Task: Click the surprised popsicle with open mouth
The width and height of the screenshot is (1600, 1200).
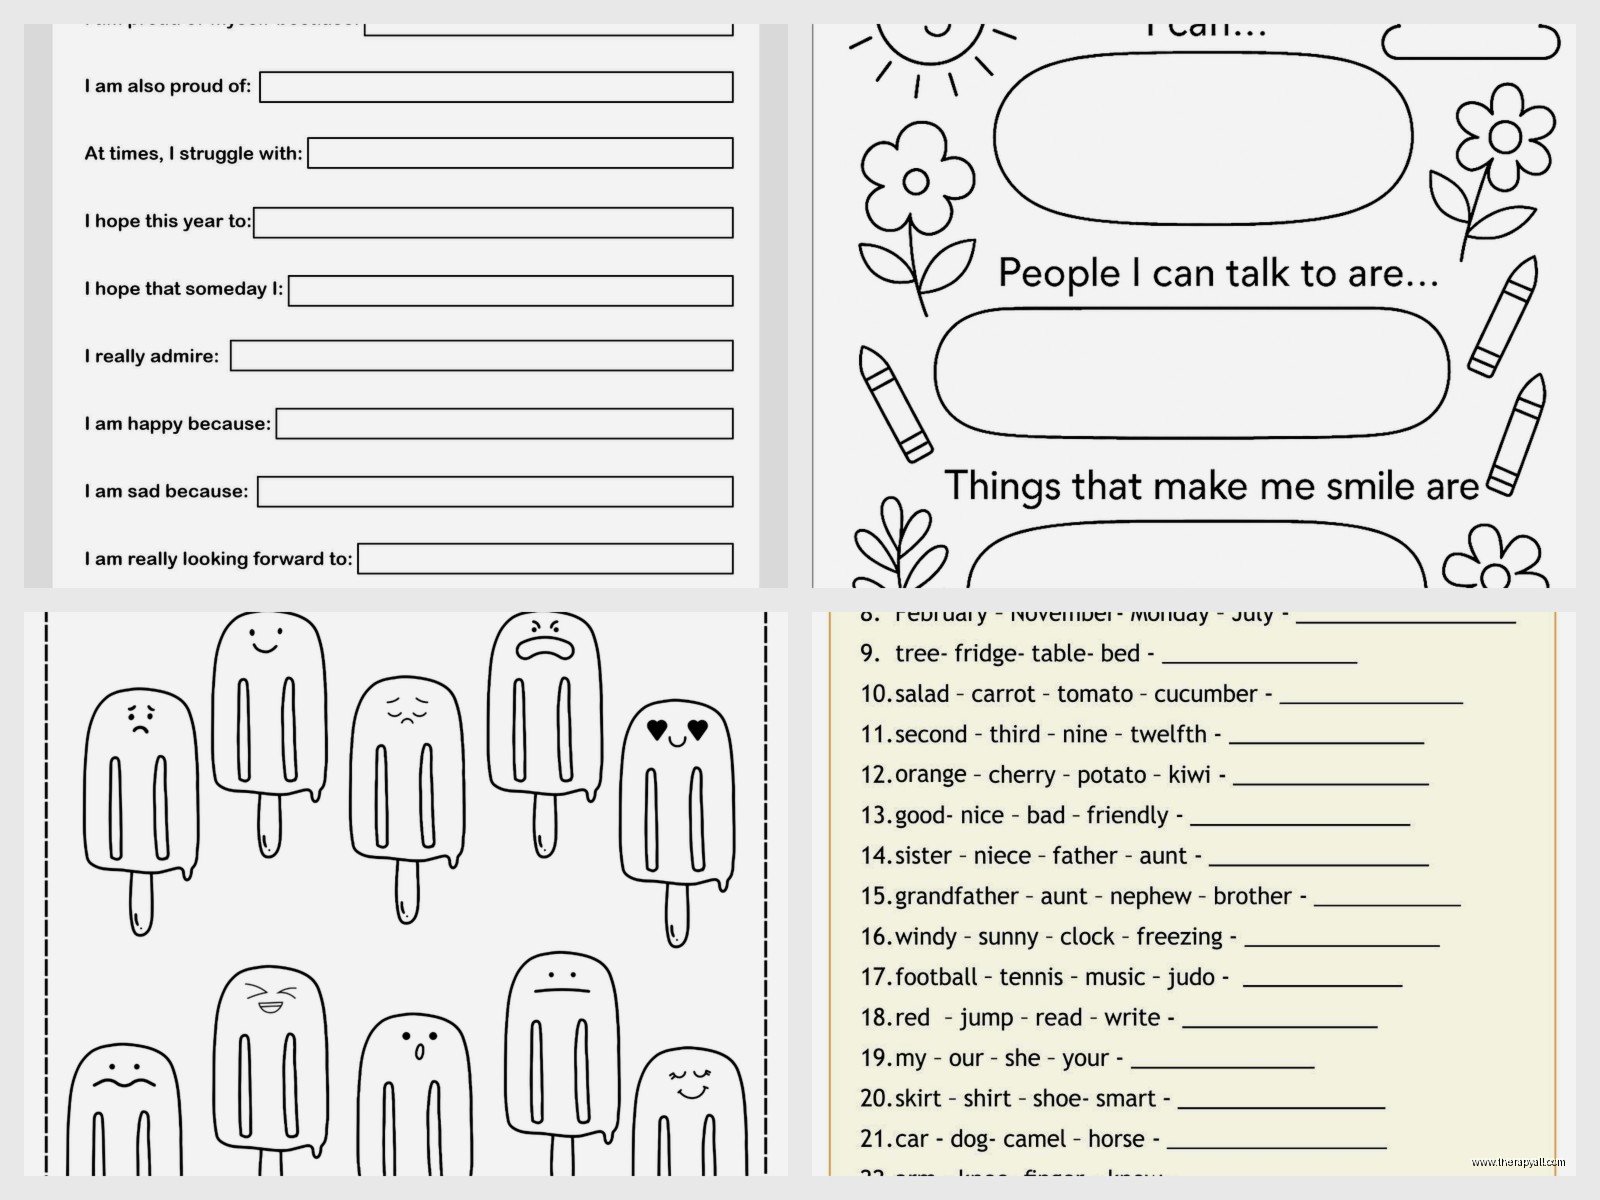Action: pyautogui.click(x=414, y=1095)
